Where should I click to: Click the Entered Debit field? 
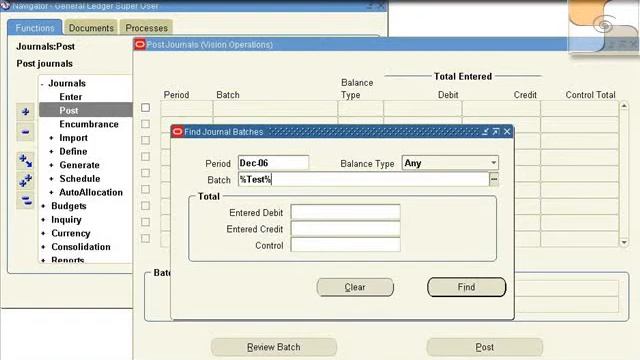345,212
